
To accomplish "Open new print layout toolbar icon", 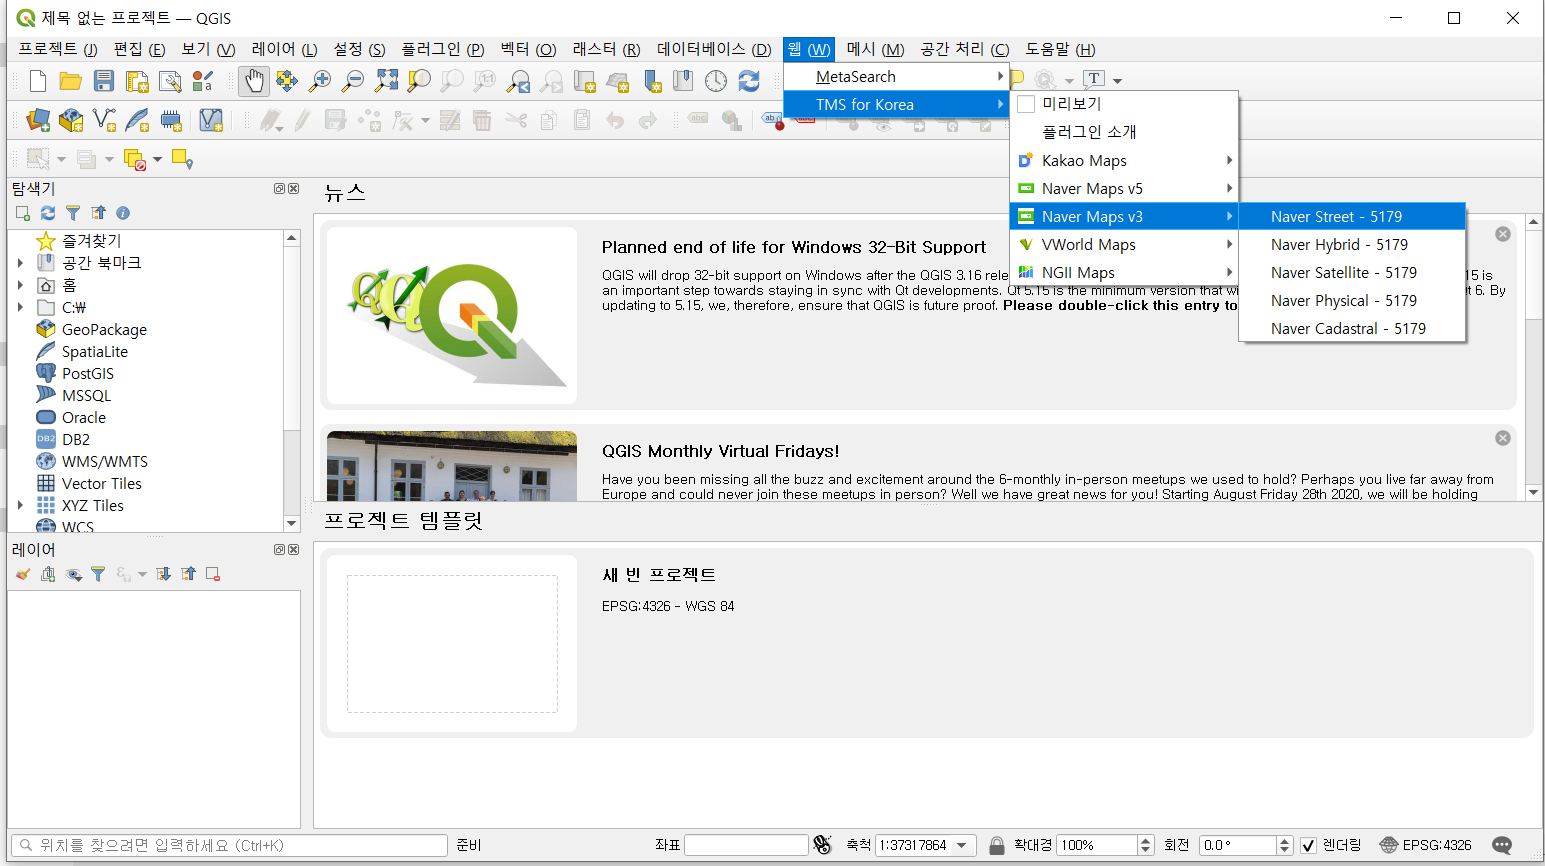I will point(137,81).
